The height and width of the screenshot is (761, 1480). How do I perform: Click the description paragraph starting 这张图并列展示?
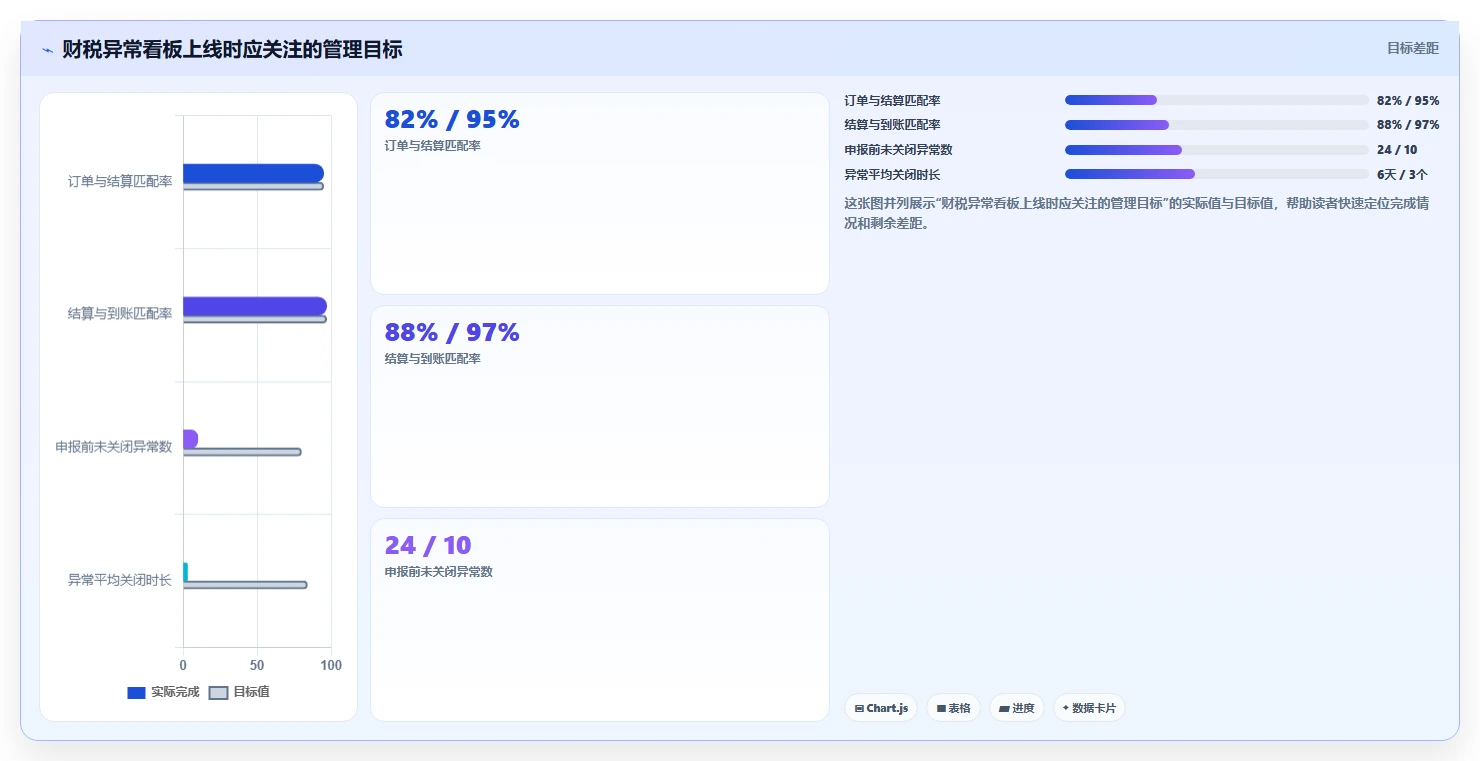(x=1137, y=213)
